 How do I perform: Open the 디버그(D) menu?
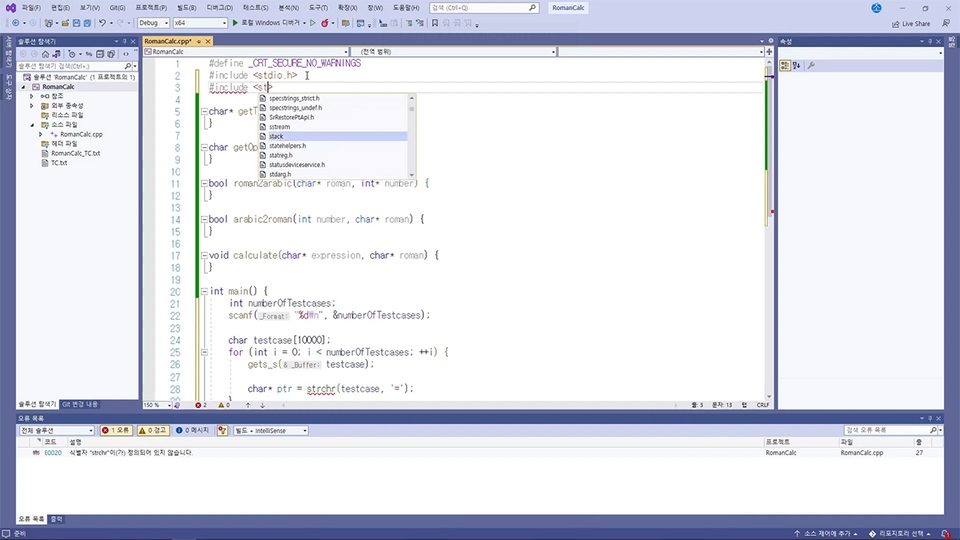(x=219, y=8)
